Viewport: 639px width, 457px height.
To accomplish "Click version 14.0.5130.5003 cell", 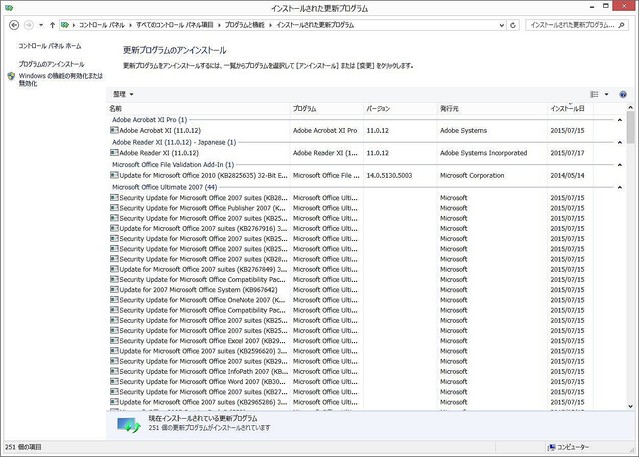I will [389, 175].
